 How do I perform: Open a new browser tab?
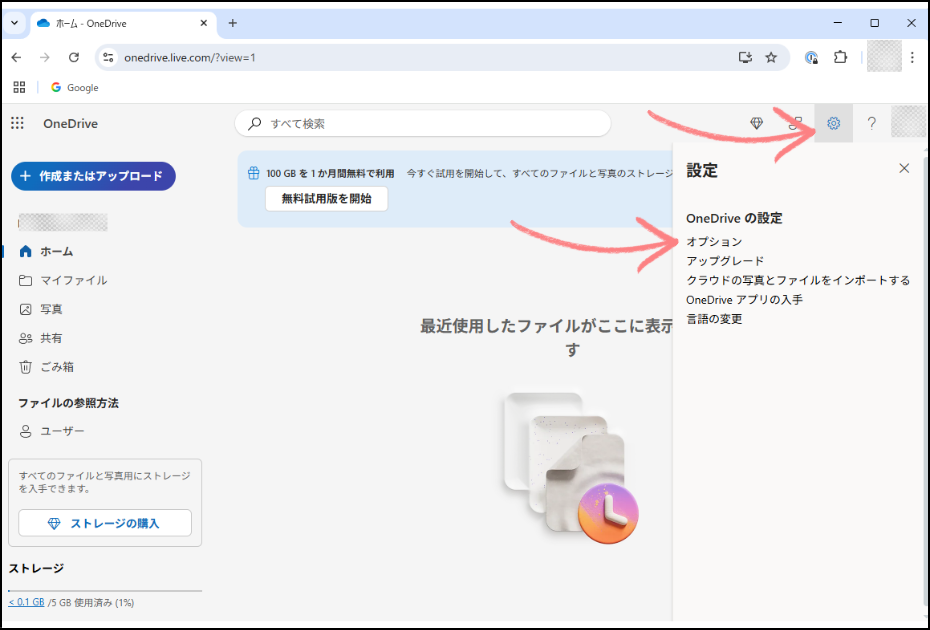(x=232, y=23)
